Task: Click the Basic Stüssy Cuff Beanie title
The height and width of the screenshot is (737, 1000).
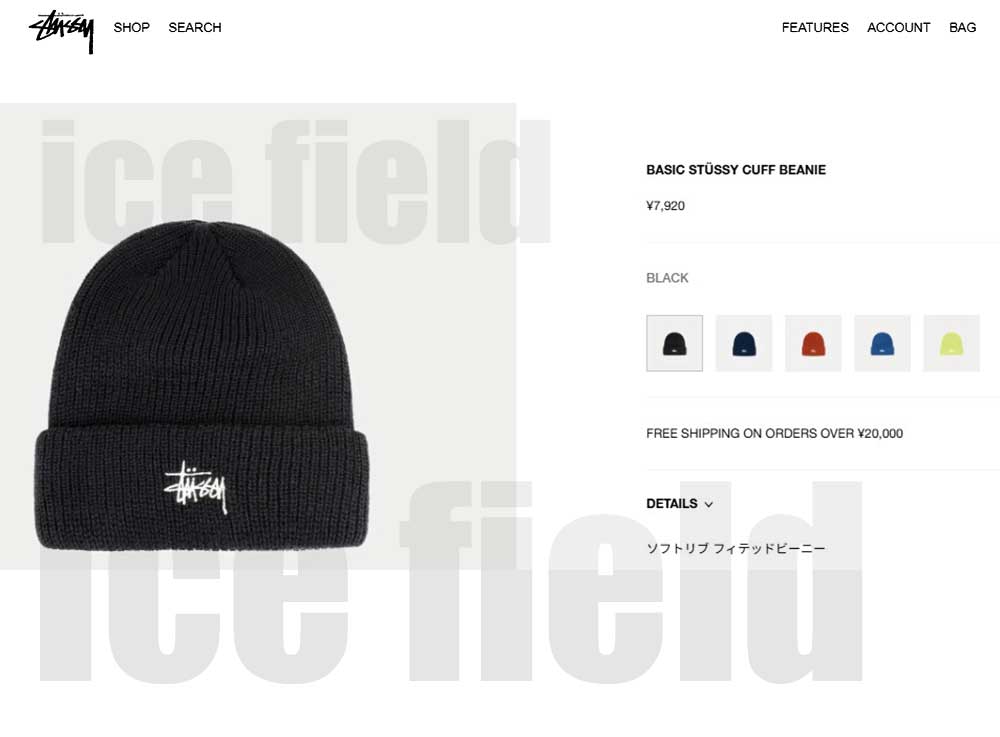Action: [736, 170]
